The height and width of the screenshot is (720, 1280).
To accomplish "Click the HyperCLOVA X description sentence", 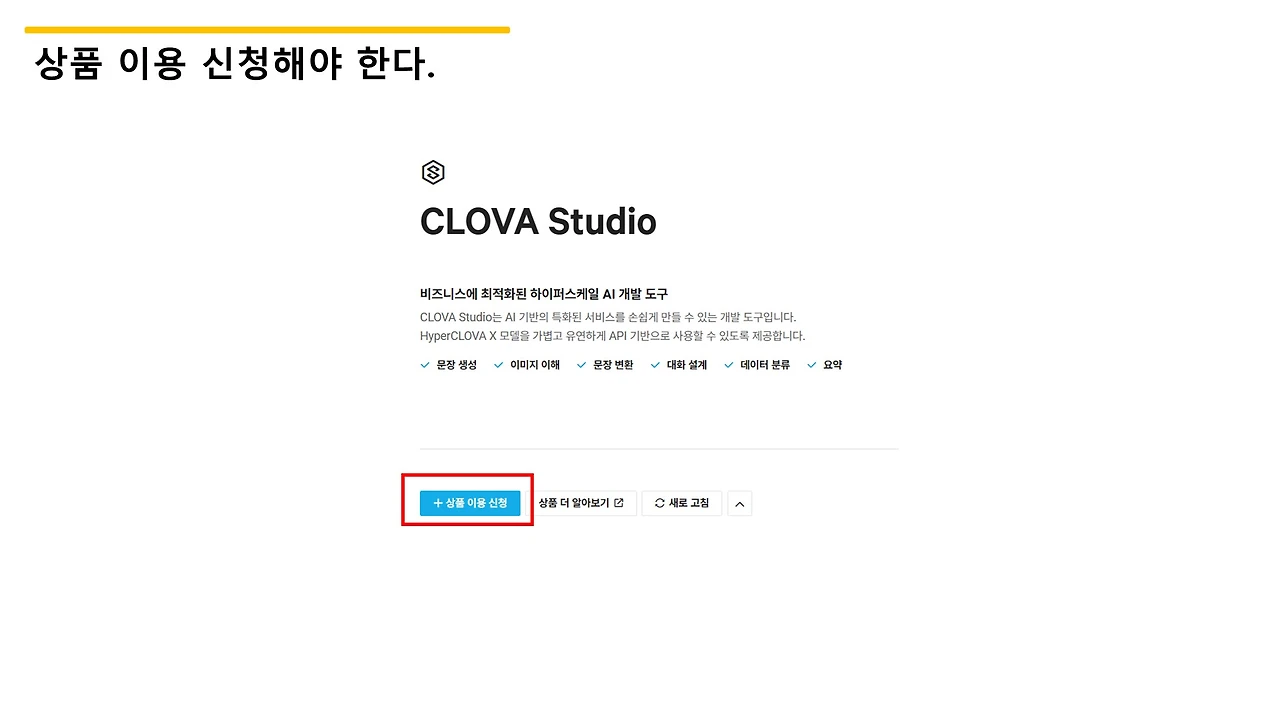I will tap(612, 336).
